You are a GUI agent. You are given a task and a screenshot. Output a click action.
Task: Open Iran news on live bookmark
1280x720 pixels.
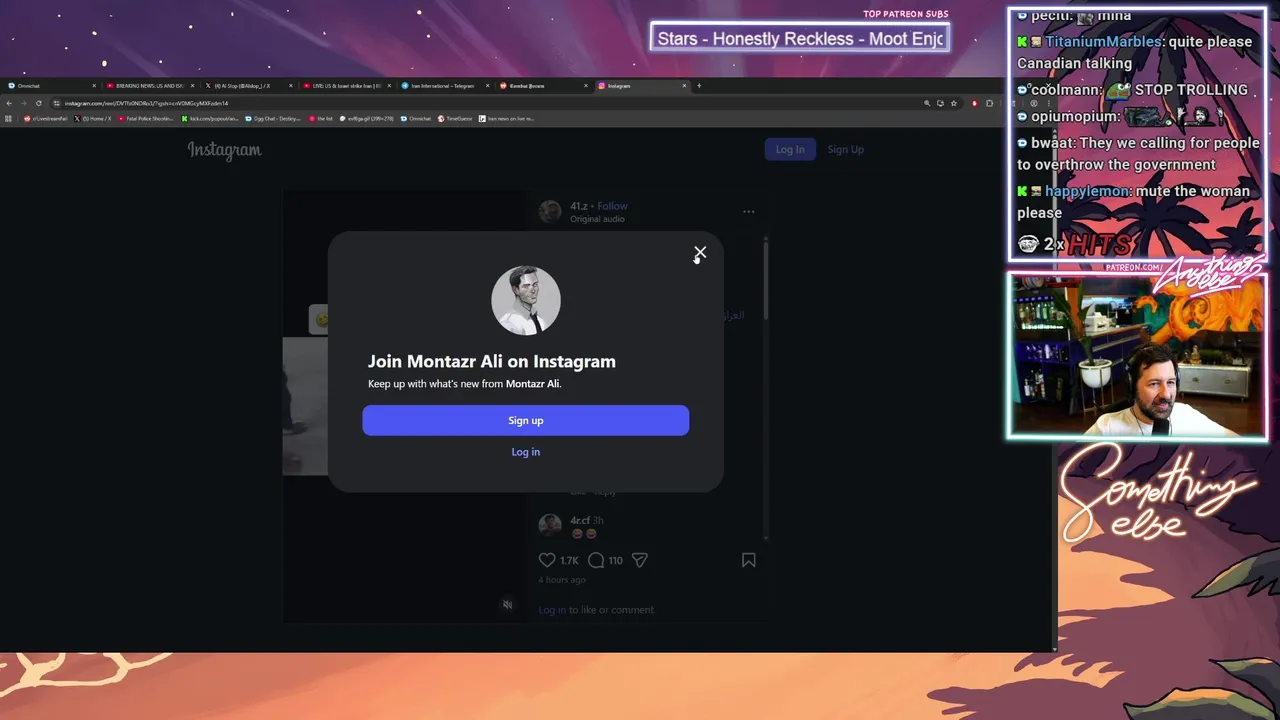507,118
